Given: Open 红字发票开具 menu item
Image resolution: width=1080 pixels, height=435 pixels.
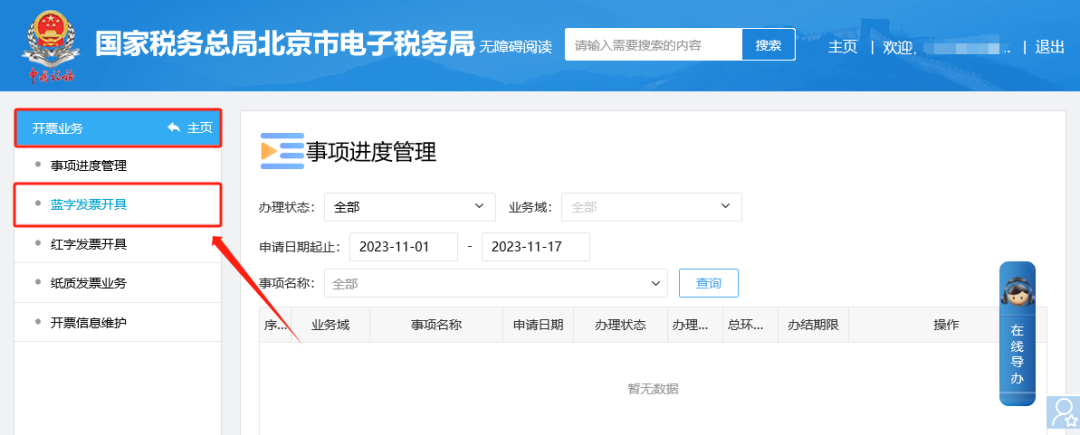Looking at the screenshot, I should (89, 244).
